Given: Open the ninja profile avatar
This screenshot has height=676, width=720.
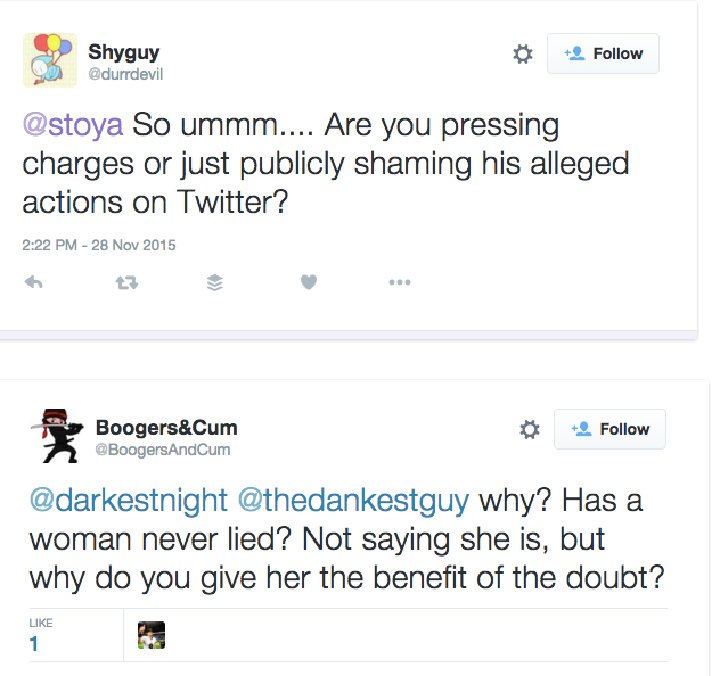Looking at the screenshot, I should (x=57, y=435).
